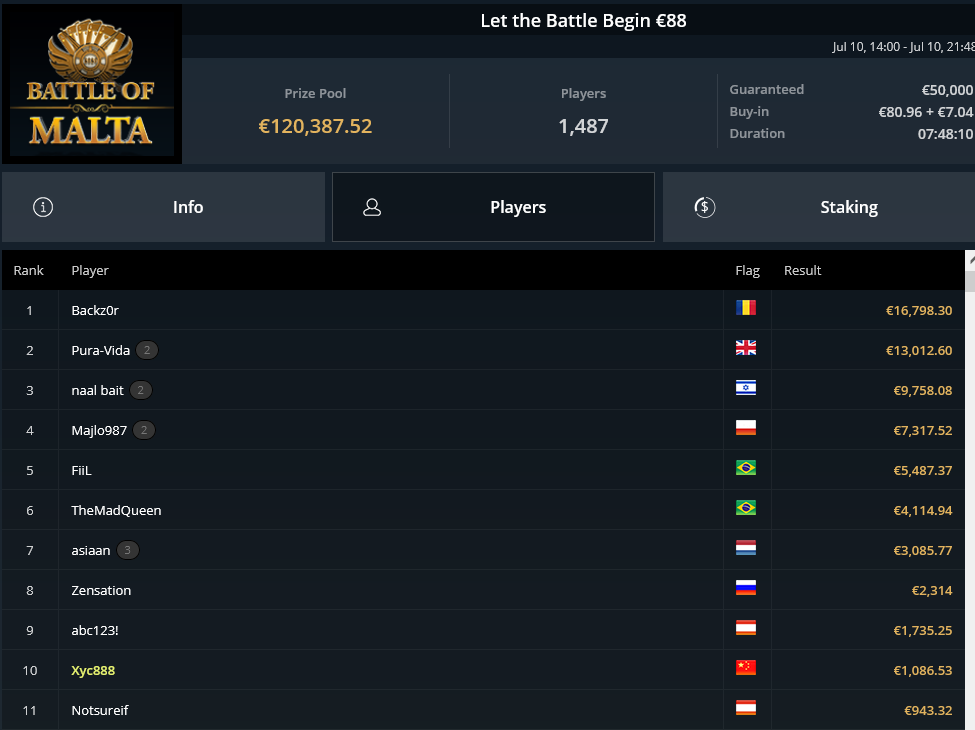Click the Staking dollar icon
This screenshot has height=730, width=975.
(705, 207)
